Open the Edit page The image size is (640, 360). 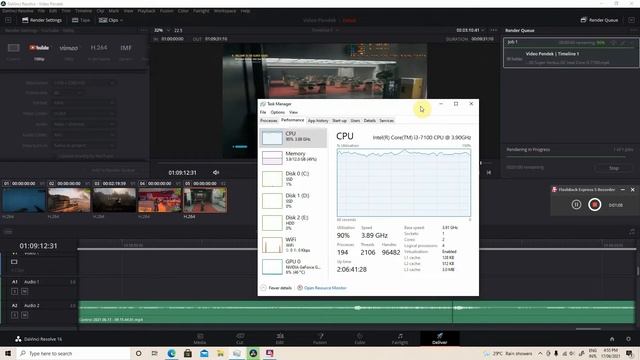pyautogui.click(x=280, y=338)
